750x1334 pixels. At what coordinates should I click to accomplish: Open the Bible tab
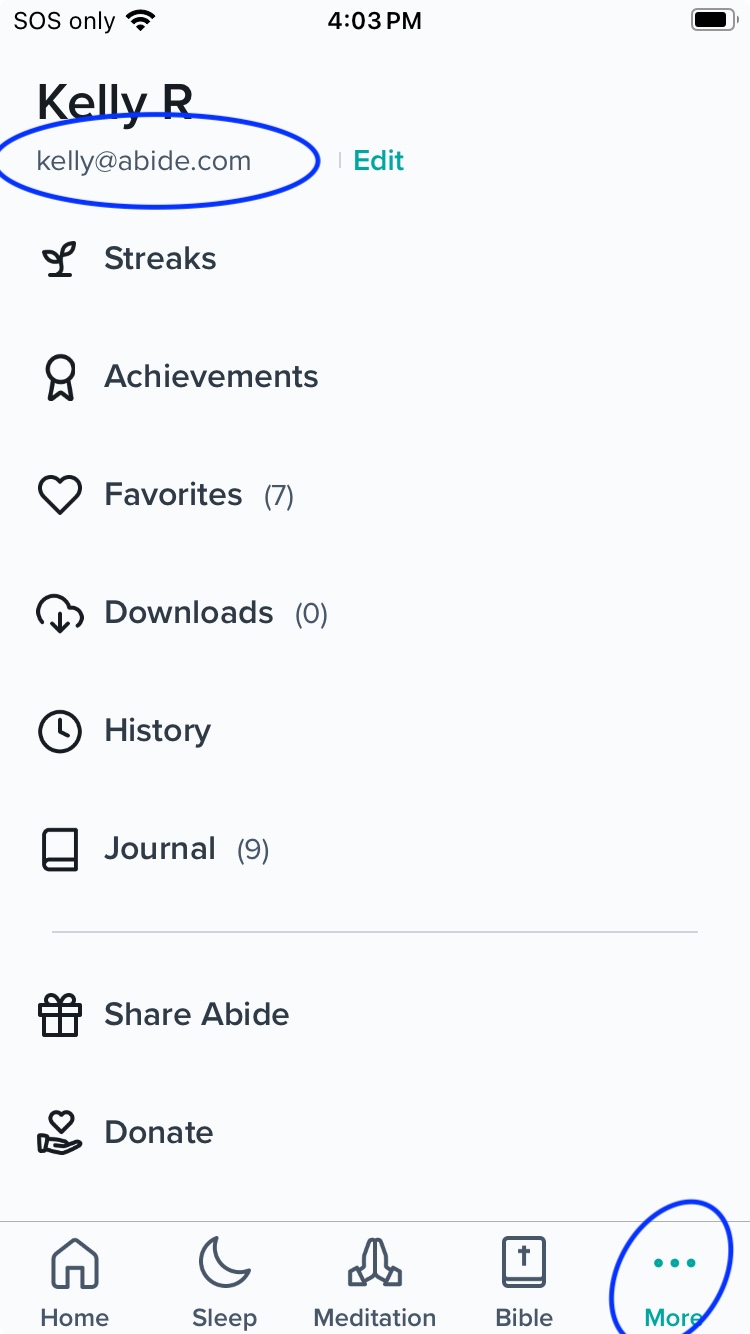point(524,1282)
